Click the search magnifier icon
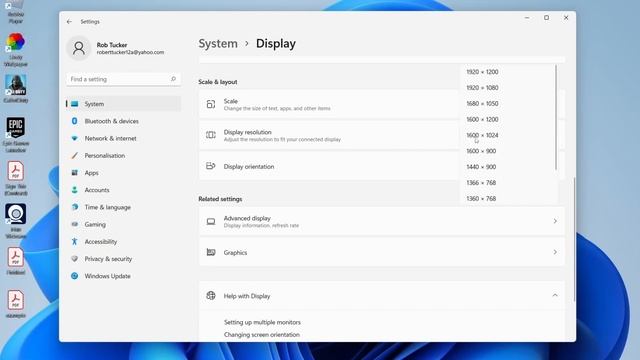 point(173,79)
